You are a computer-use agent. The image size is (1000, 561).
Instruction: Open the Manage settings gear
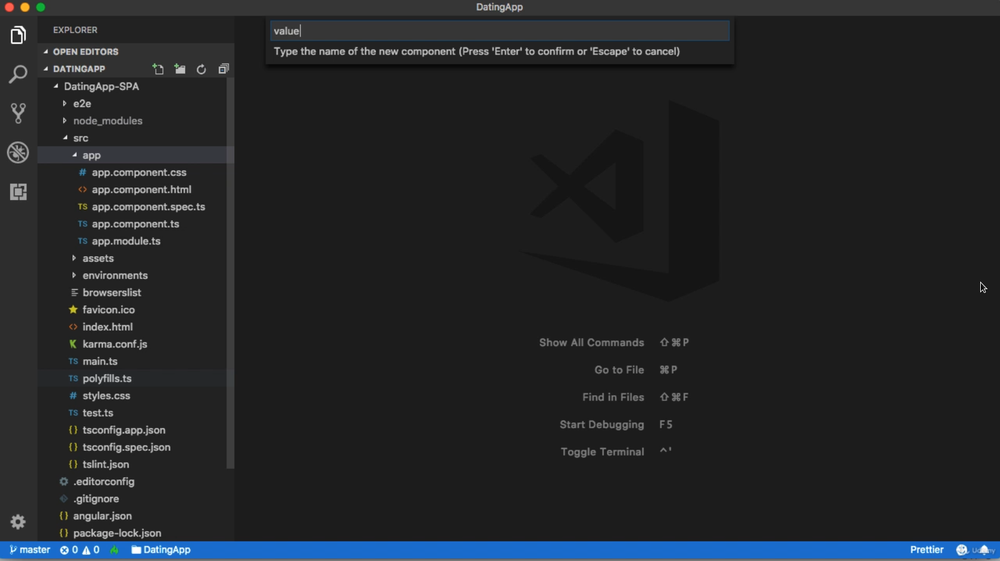point(18,522)
